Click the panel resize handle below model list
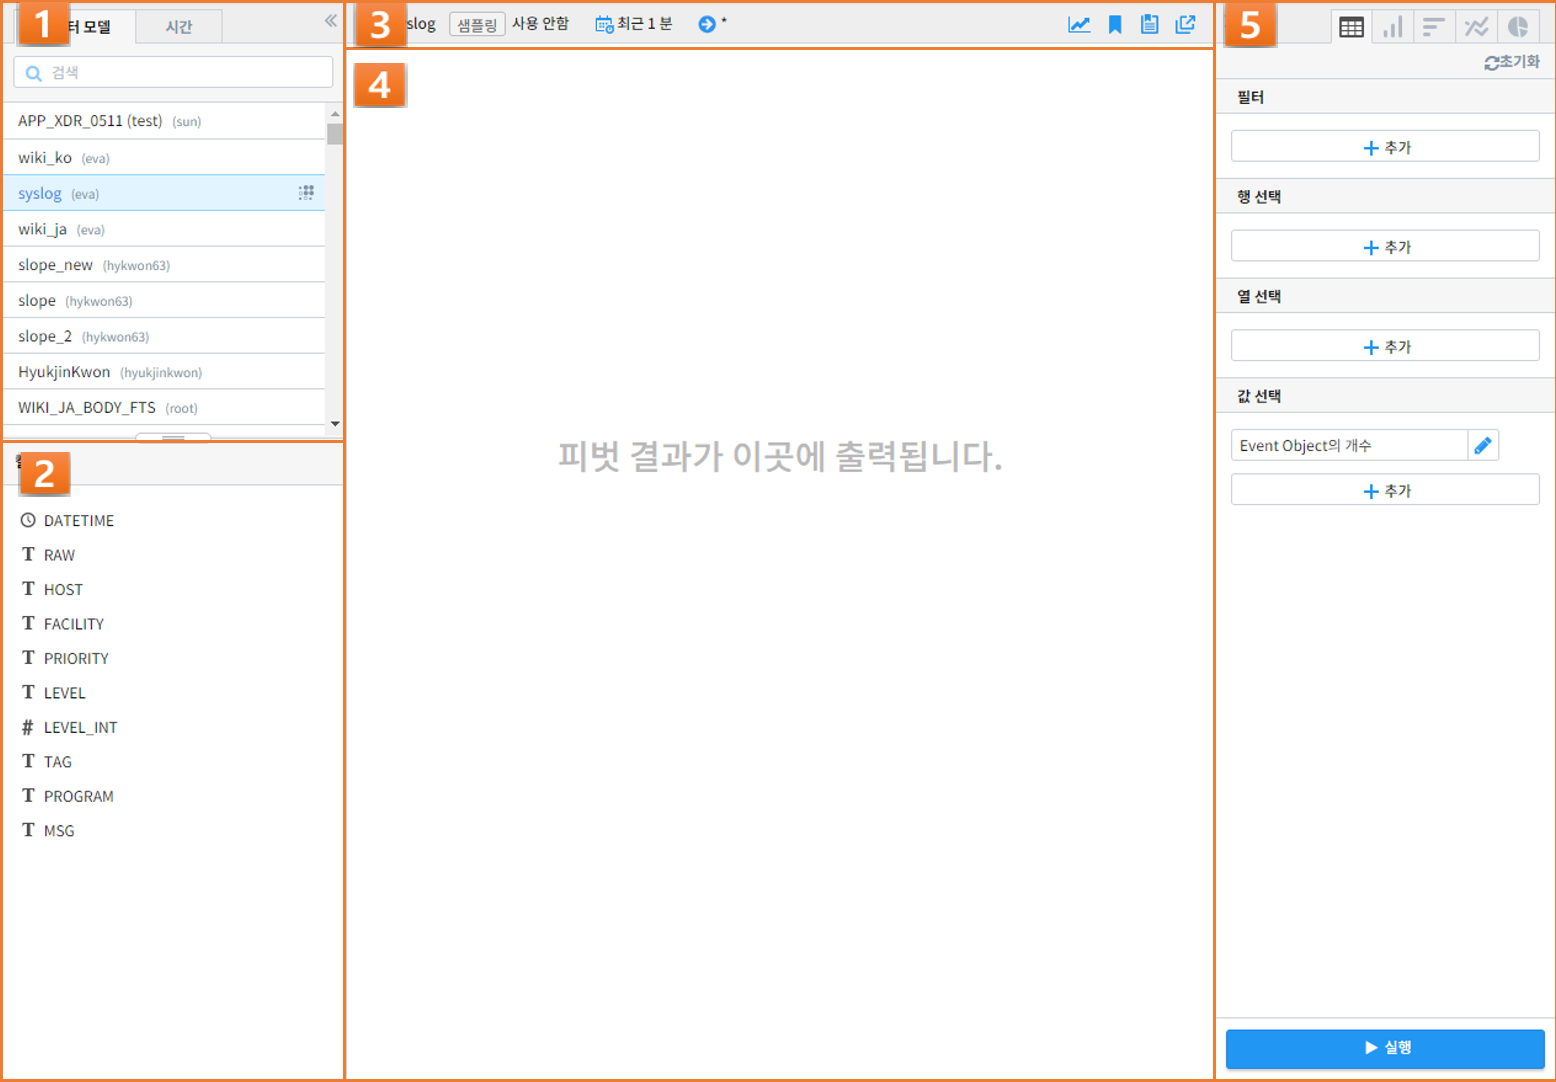The height and width of the screenshot is (1082, 1556). coord(173,437)
